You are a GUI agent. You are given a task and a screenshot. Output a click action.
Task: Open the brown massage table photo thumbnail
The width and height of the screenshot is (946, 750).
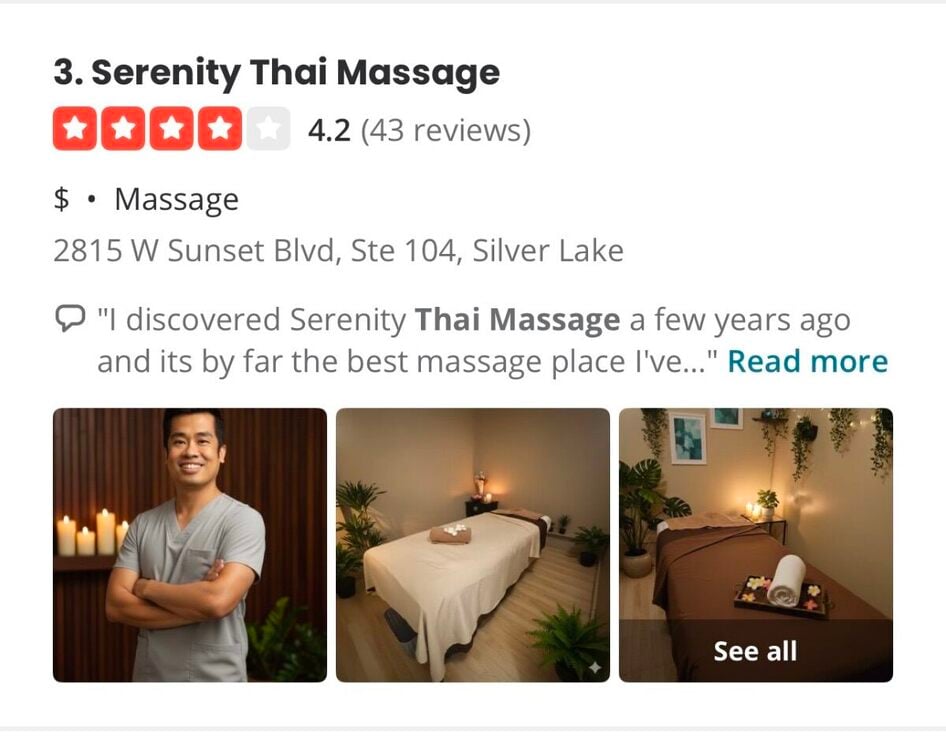tap(756, 514)
